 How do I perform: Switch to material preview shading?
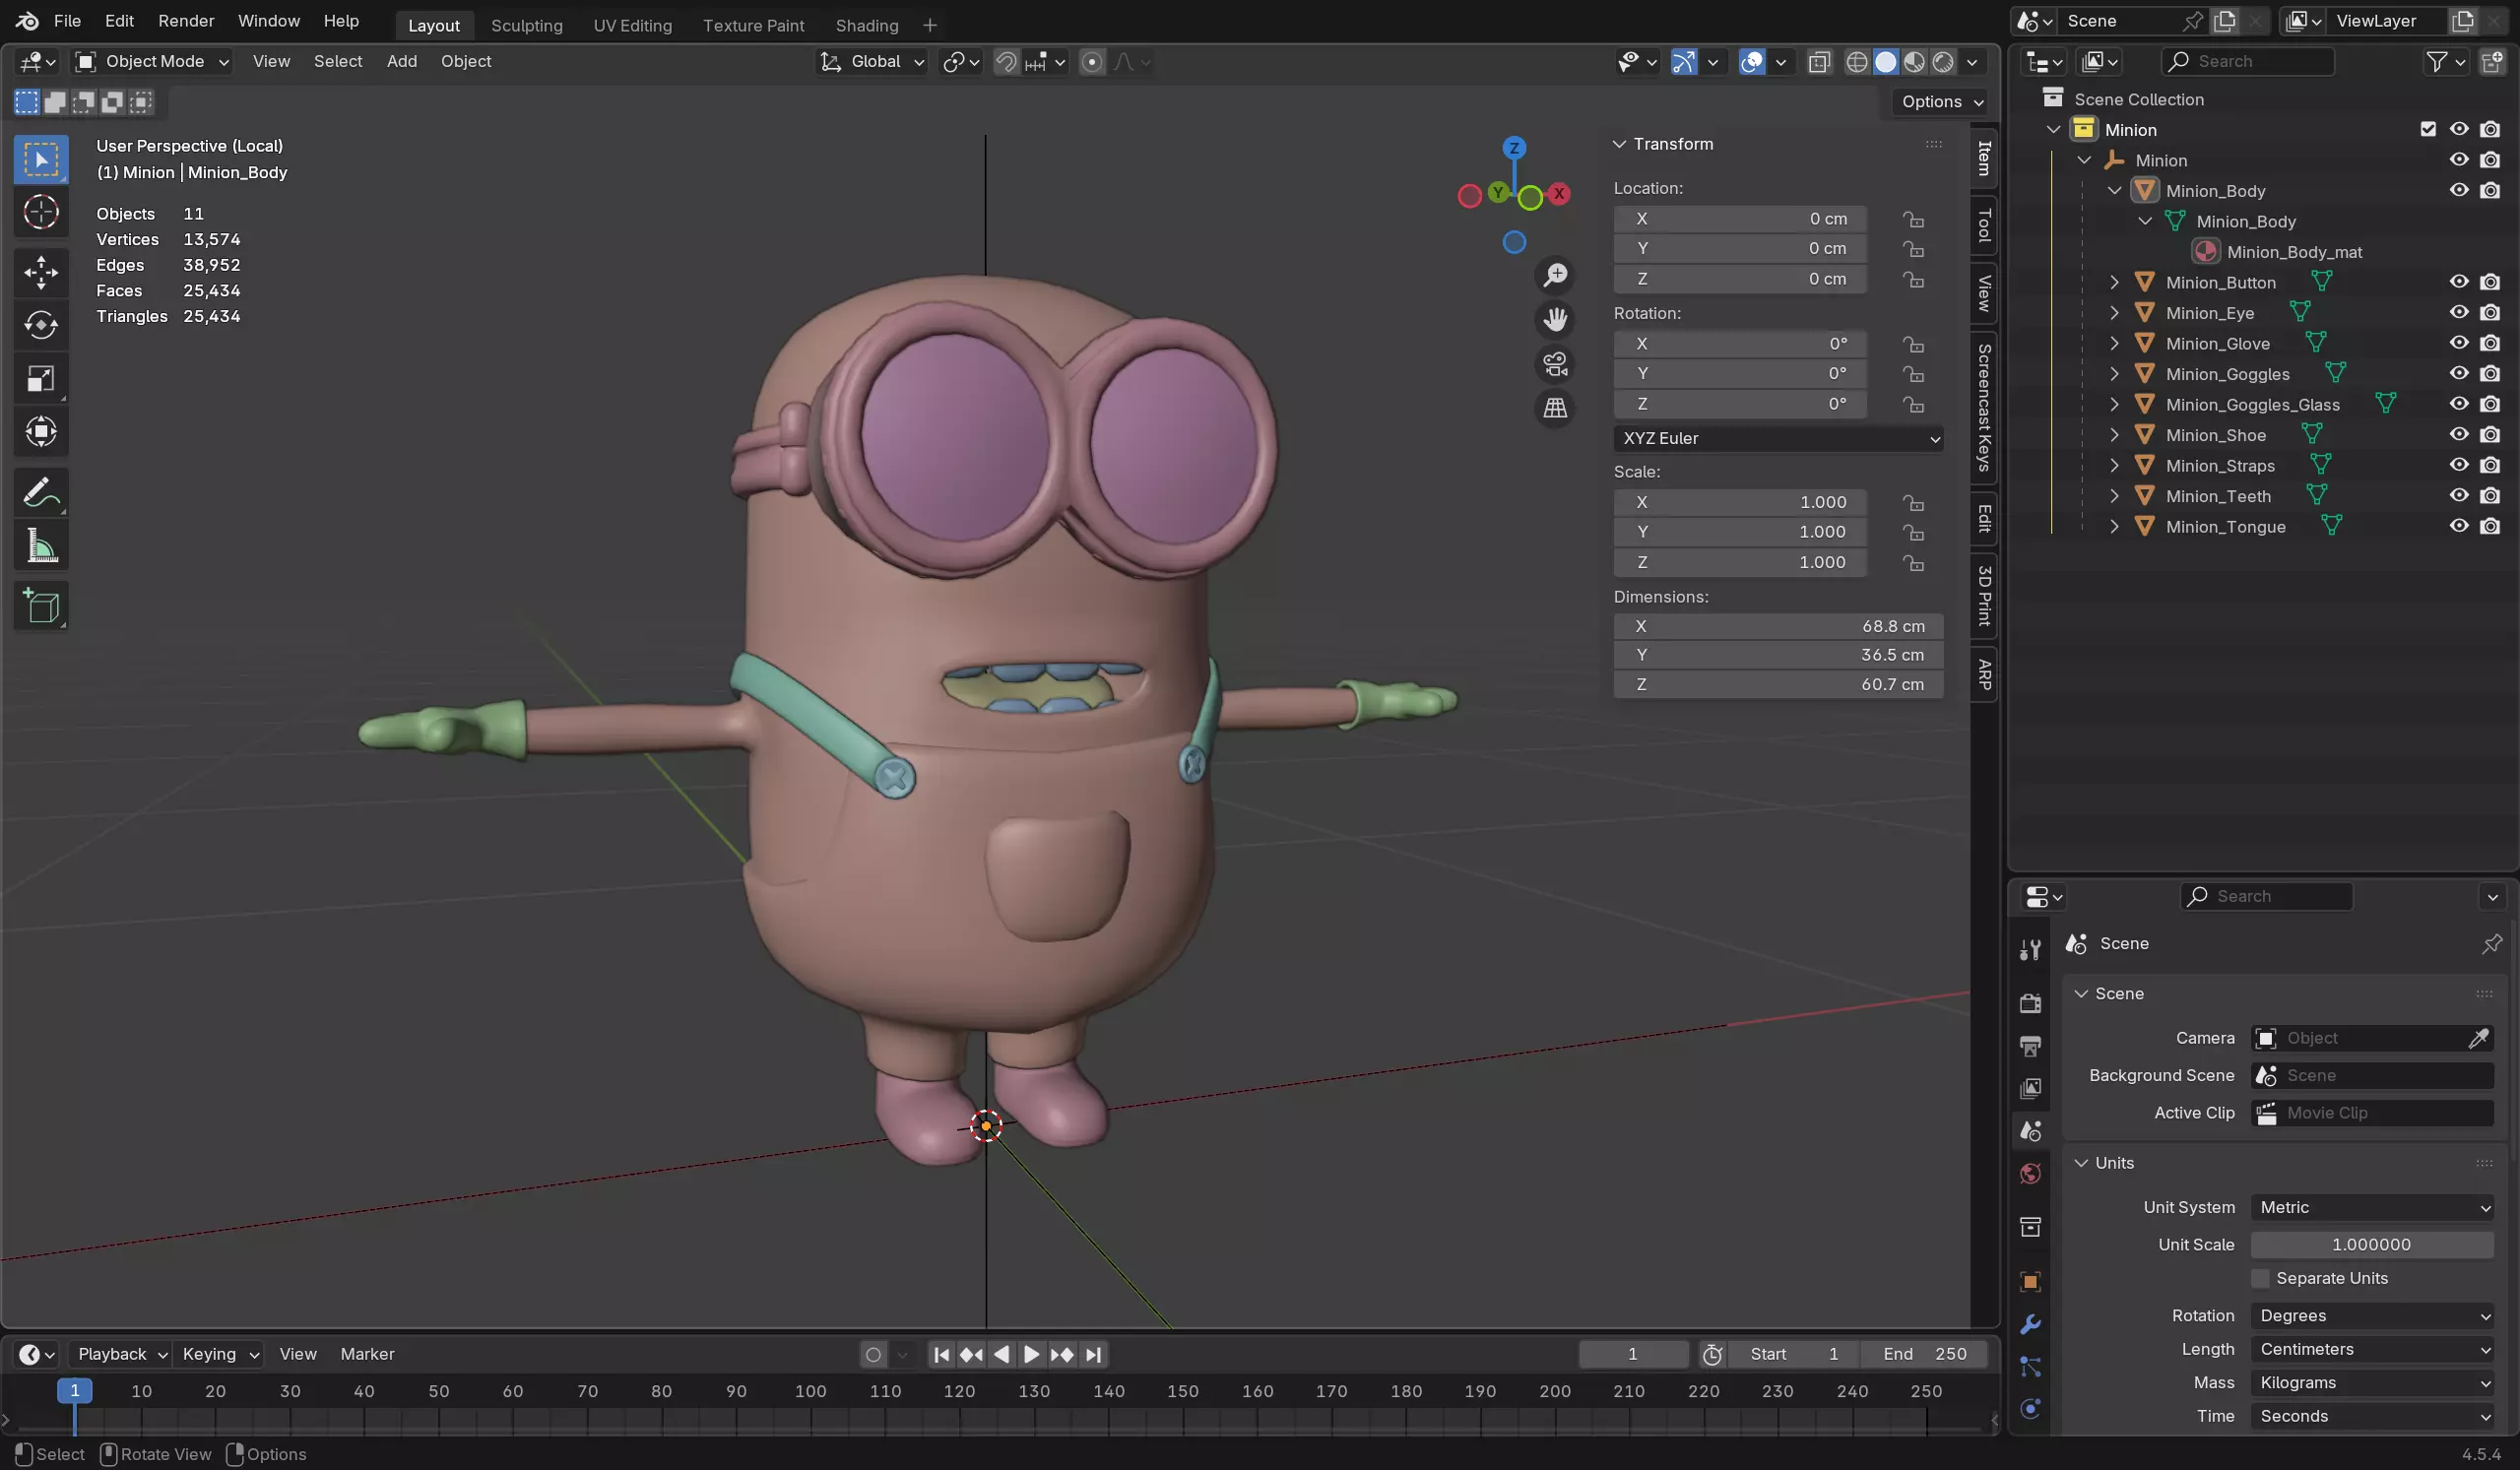(1914, 62)
